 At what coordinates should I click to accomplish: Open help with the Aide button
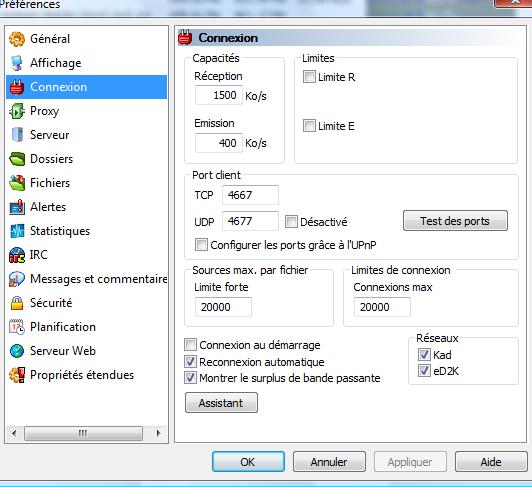click(491, 462)
